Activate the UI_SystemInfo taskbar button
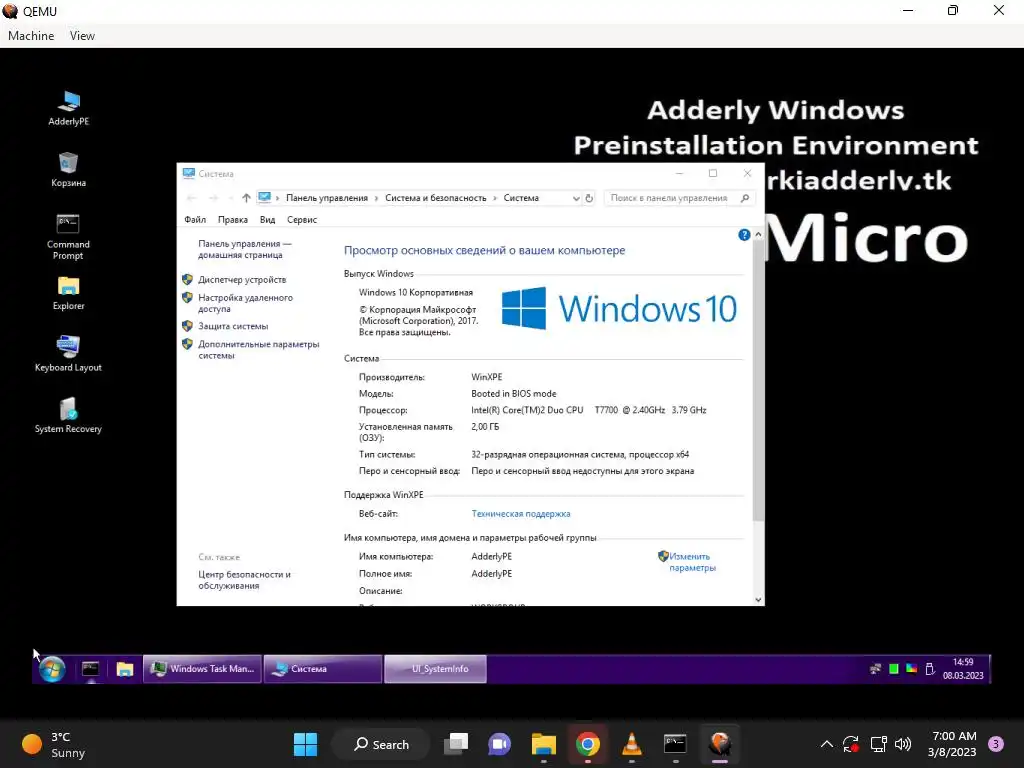 pos(436,669)
